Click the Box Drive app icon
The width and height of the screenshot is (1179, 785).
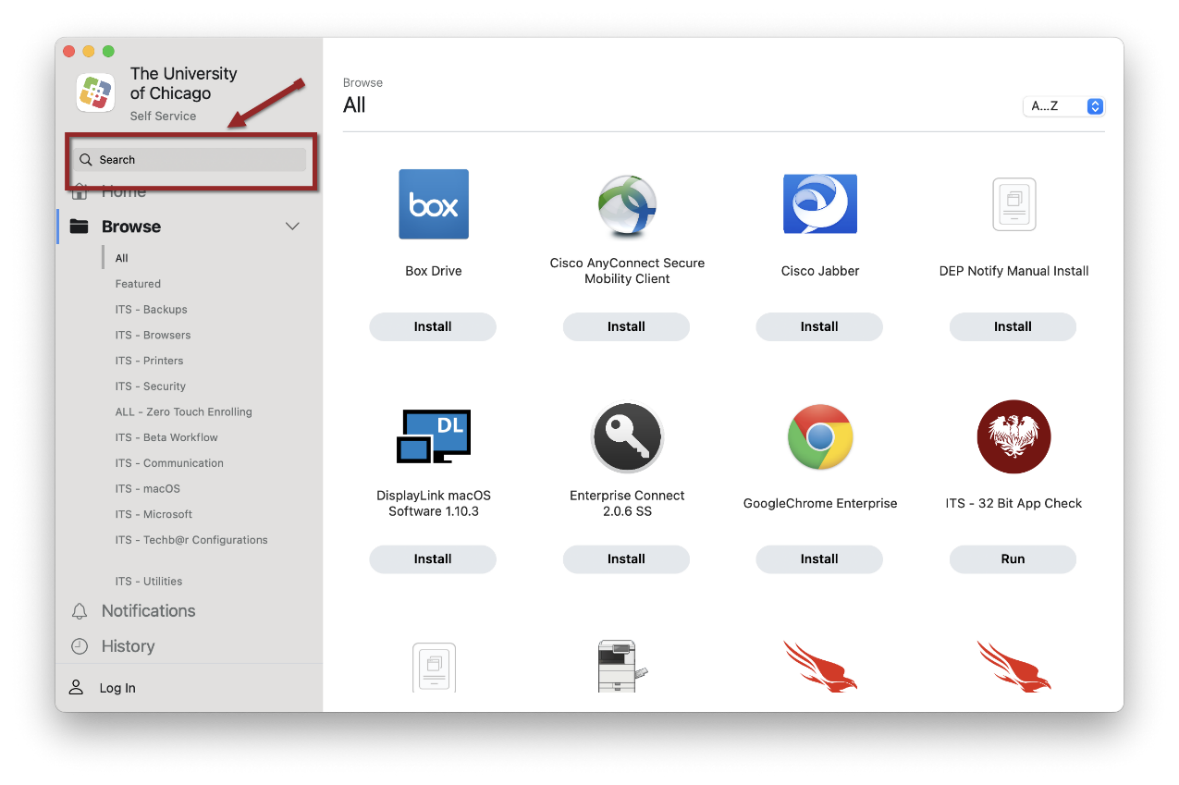coord(433,204)
